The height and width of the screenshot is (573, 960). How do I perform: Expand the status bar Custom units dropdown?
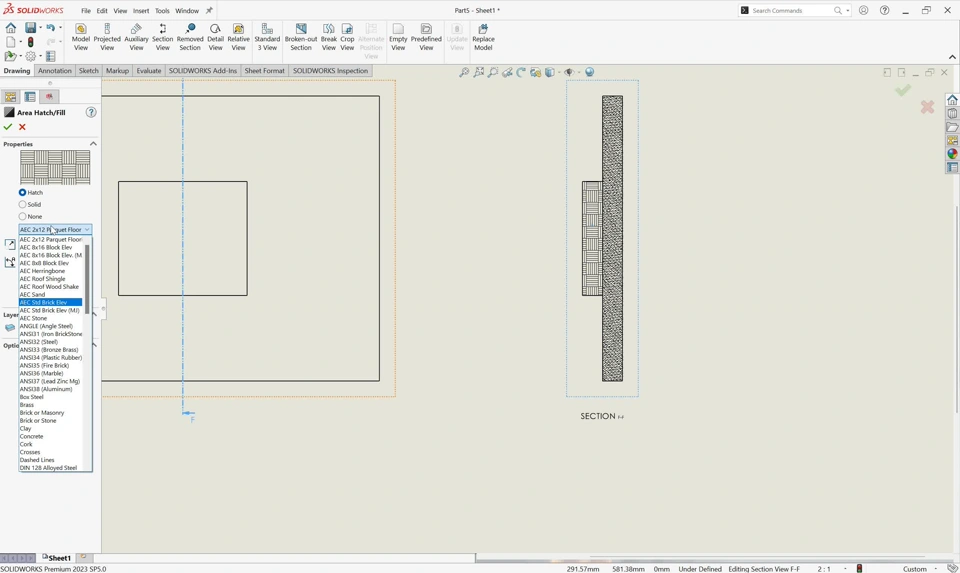click(935, 569)
